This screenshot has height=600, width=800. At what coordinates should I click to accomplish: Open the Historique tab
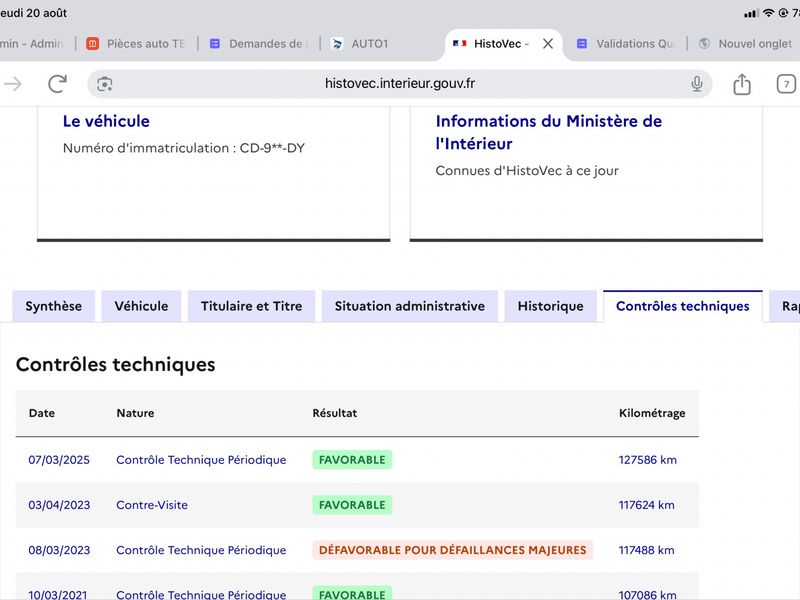click(551, 306)
